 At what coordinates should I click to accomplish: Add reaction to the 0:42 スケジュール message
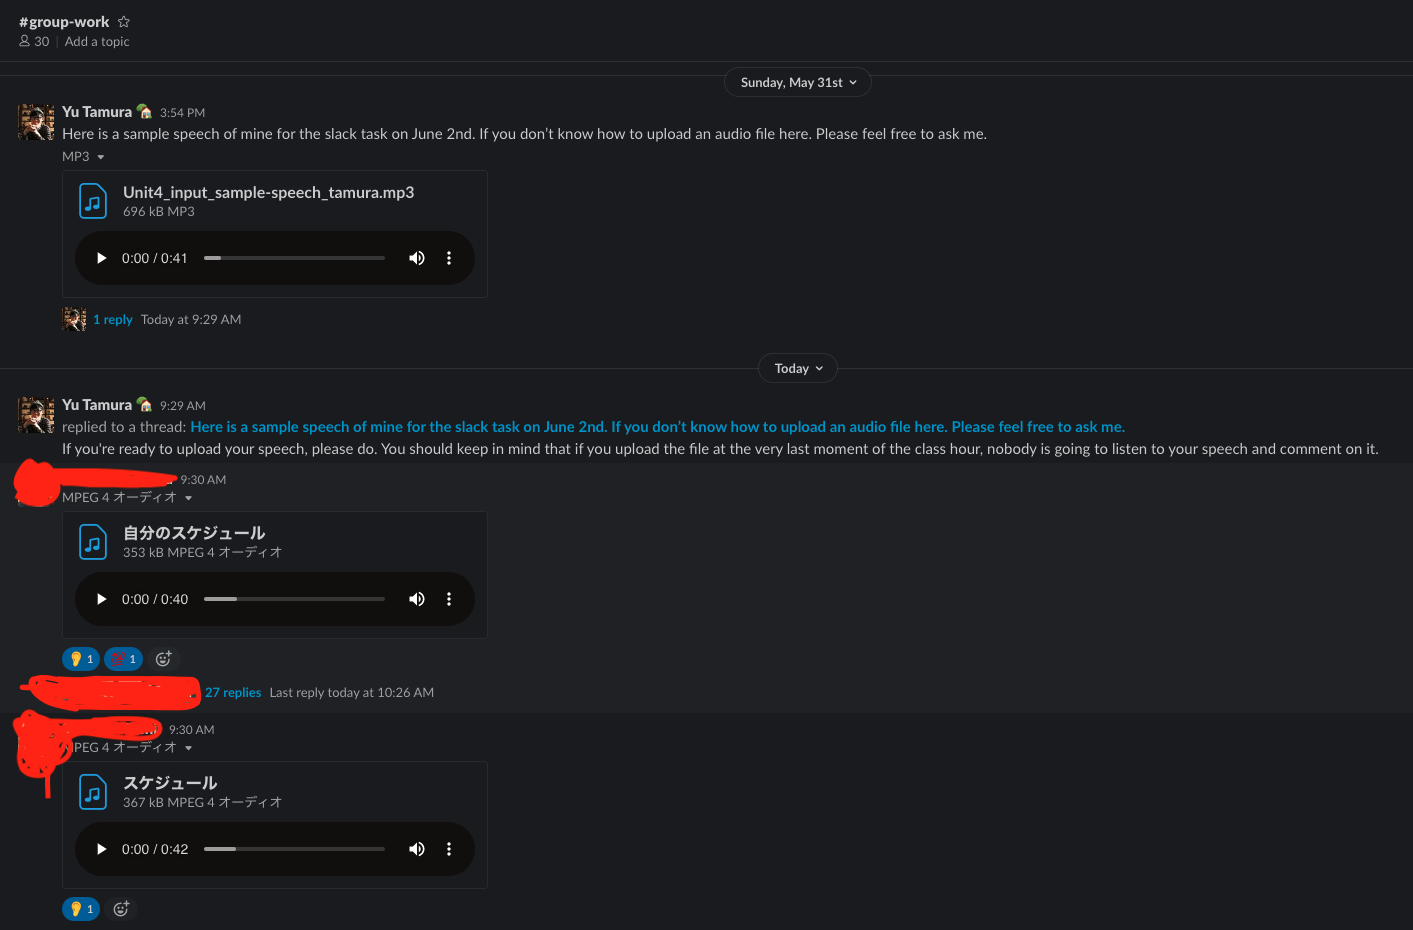121,909
